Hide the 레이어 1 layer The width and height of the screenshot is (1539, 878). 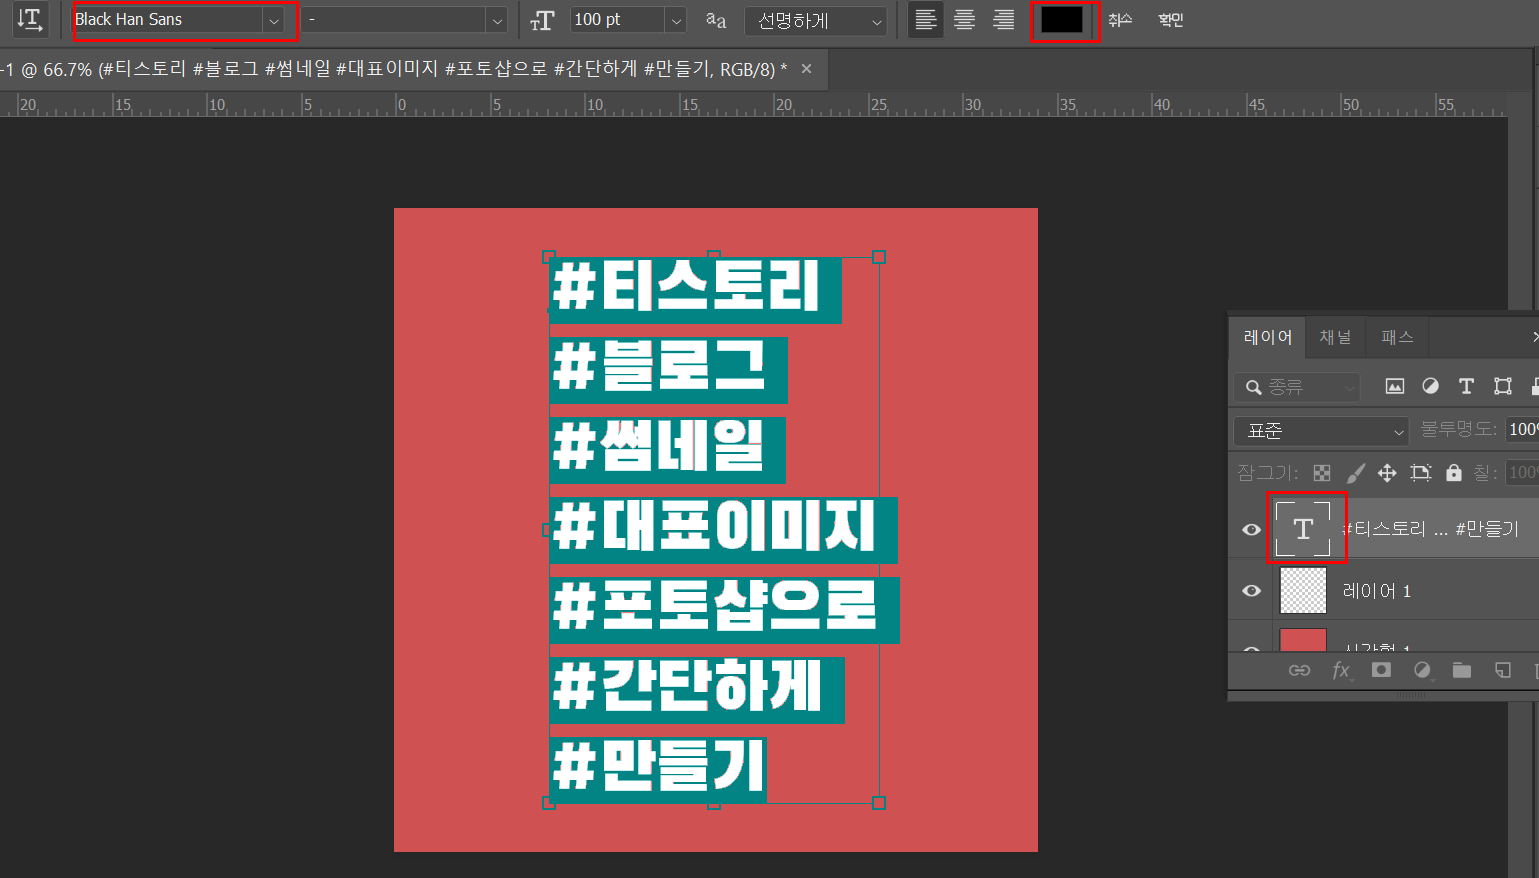click(1251, 591)
